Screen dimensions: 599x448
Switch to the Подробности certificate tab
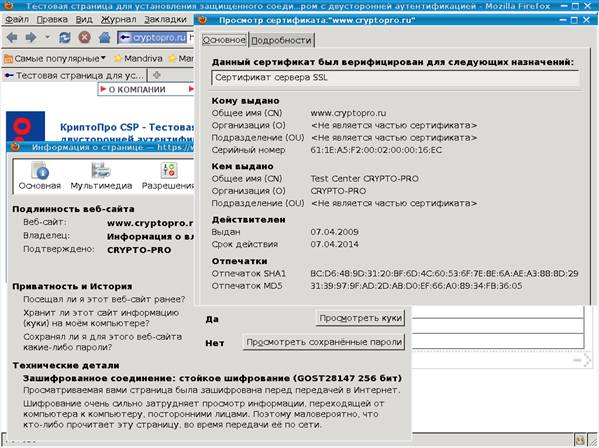point(282,40)
